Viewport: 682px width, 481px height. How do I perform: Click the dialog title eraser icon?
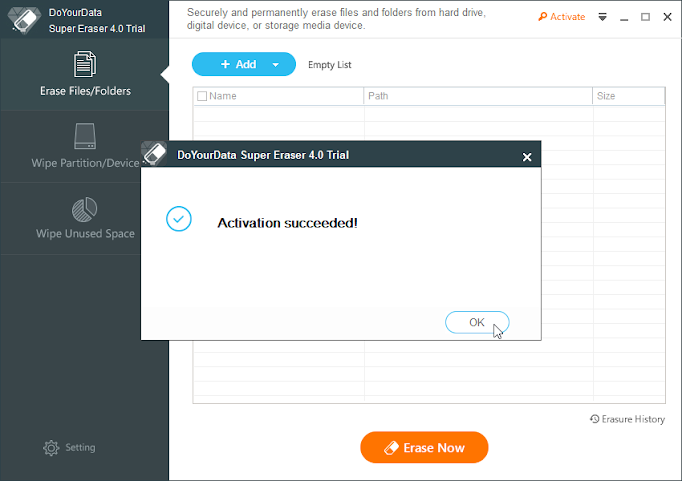[154, 154]
